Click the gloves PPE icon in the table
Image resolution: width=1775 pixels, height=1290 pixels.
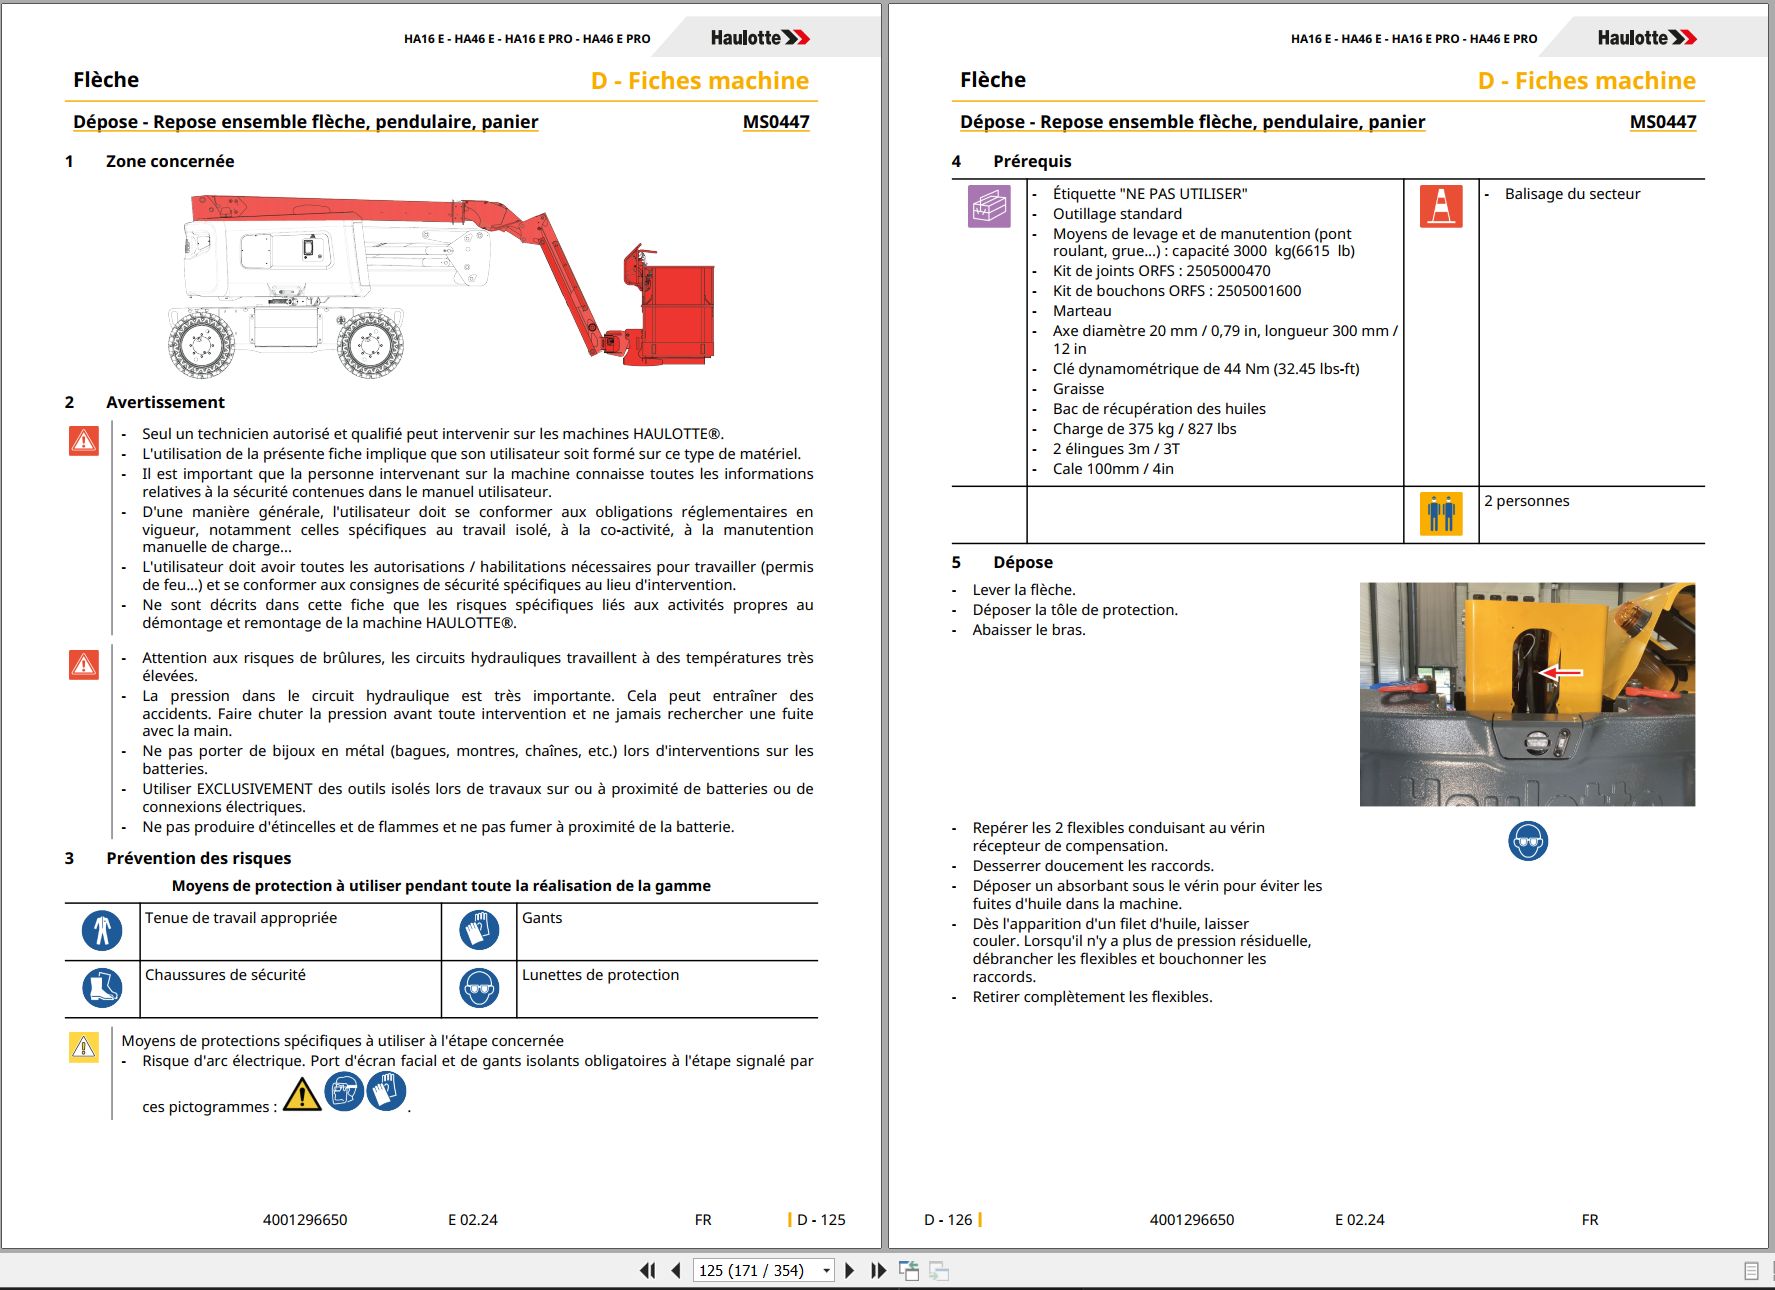479,930
